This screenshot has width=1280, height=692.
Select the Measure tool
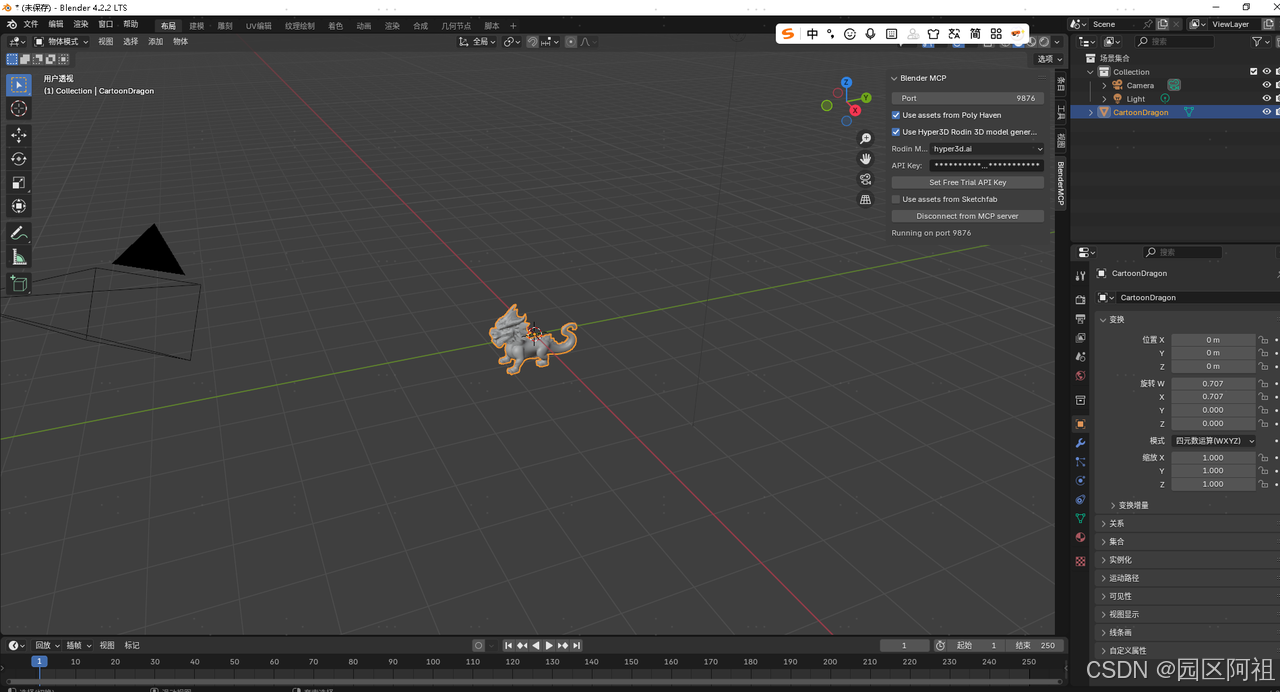point(19,257)
